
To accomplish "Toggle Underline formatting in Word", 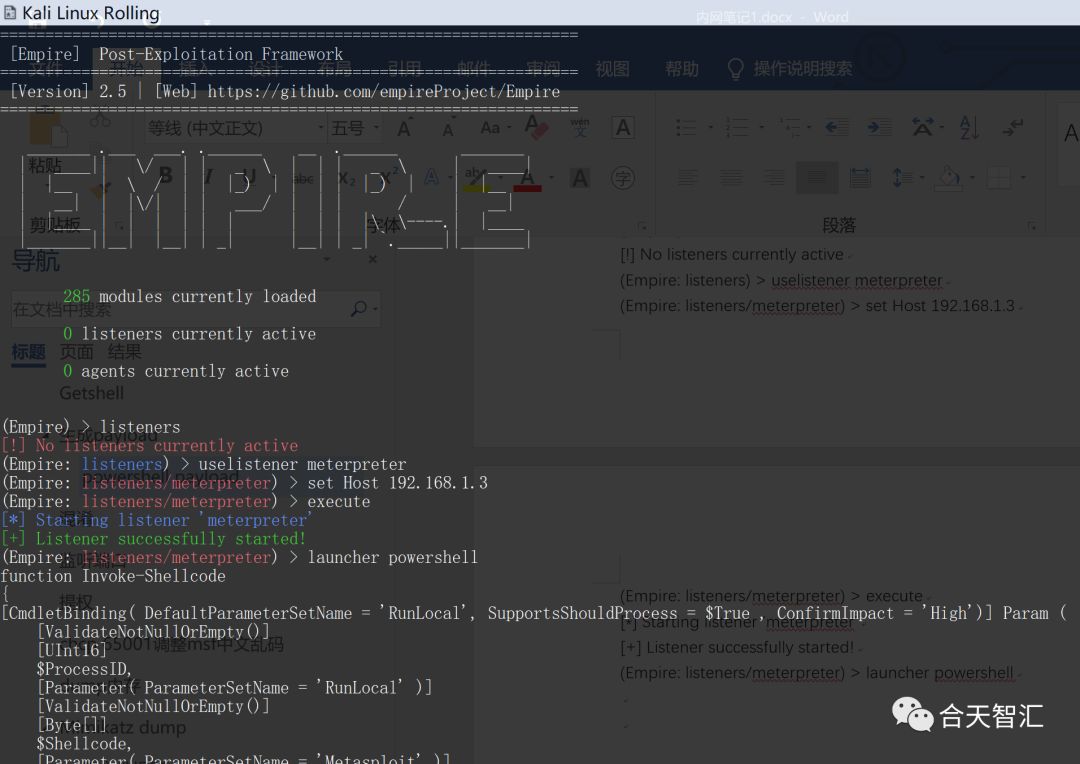I will (249, 178).
